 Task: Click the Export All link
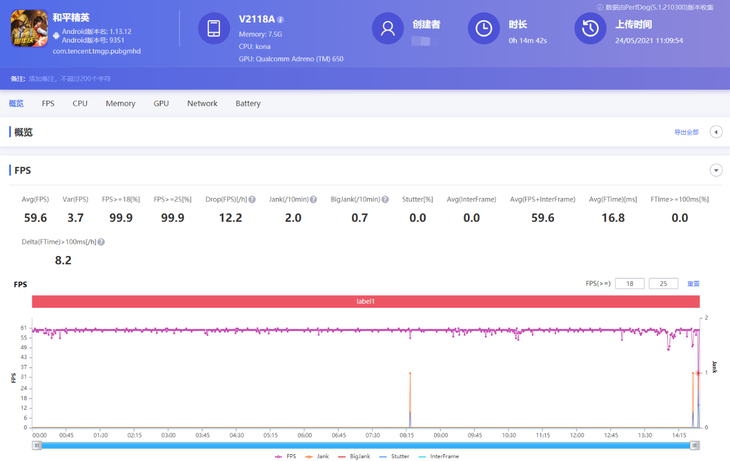coord(686,132)
